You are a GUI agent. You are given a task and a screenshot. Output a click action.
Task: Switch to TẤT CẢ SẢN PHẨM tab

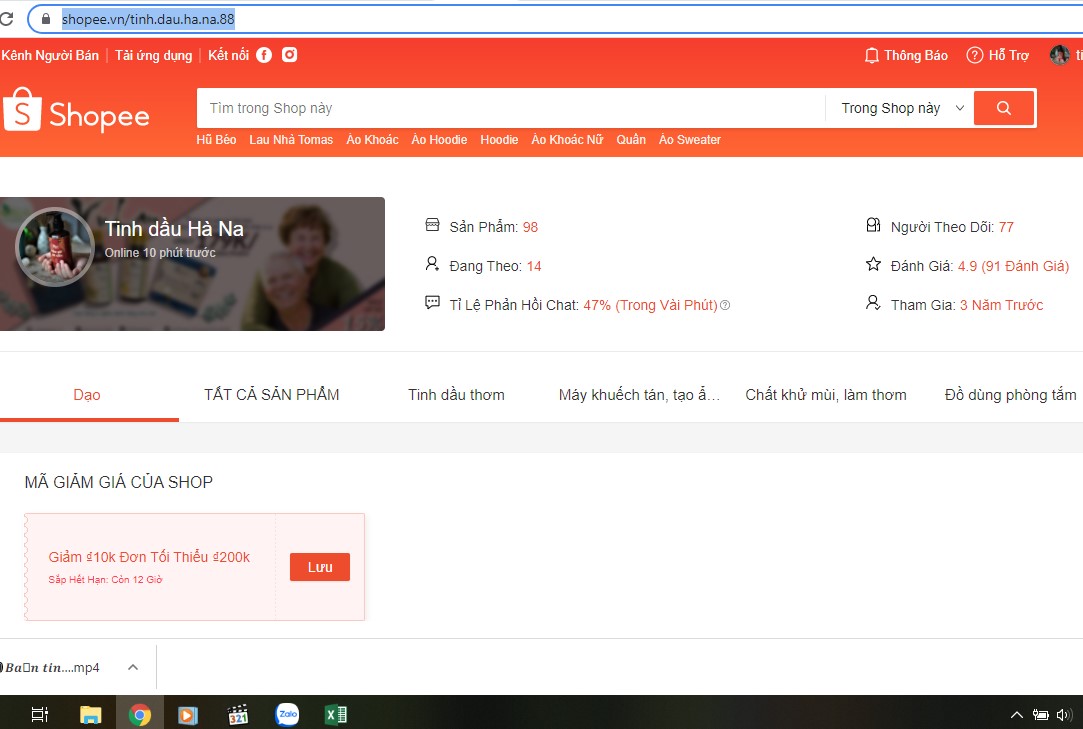coord(271,395)
